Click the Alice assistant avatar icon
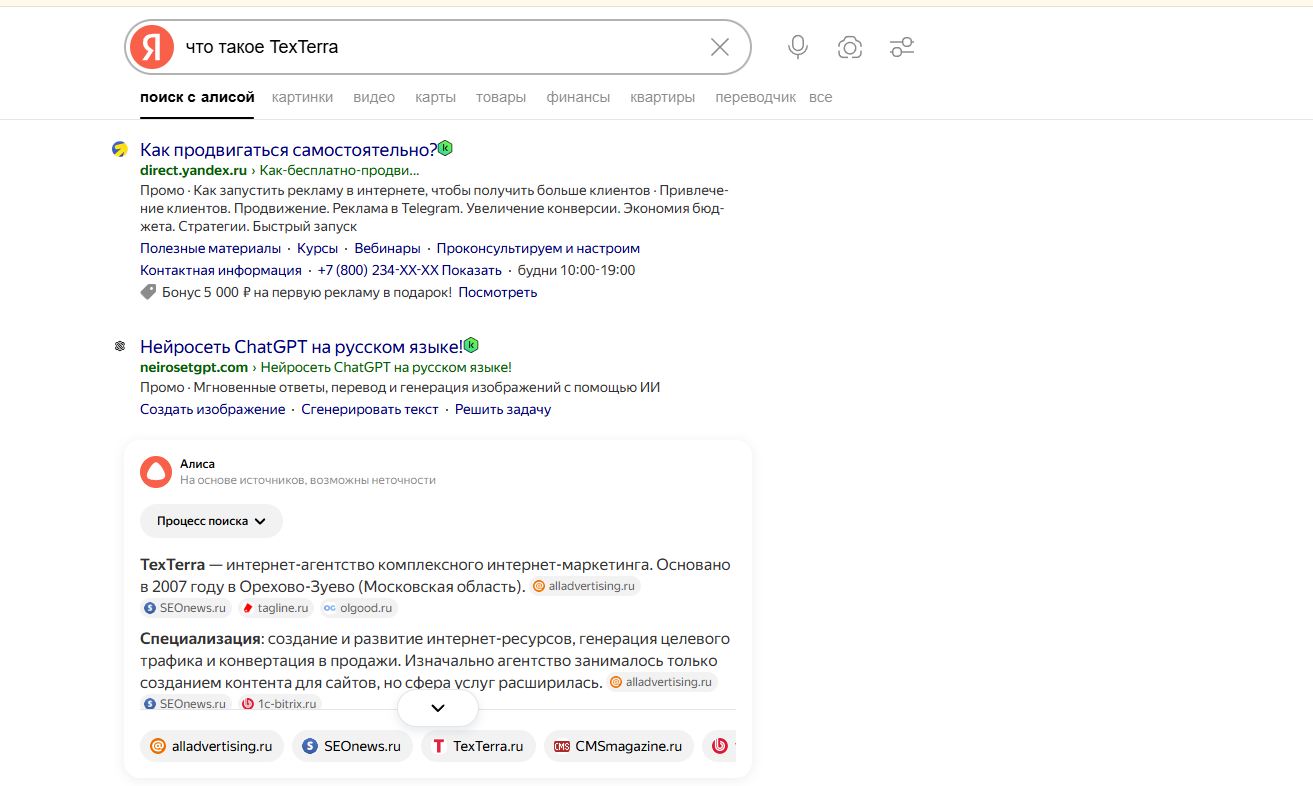The width and height of the screenshot is (1313, 786). click(x=156, y=471)
